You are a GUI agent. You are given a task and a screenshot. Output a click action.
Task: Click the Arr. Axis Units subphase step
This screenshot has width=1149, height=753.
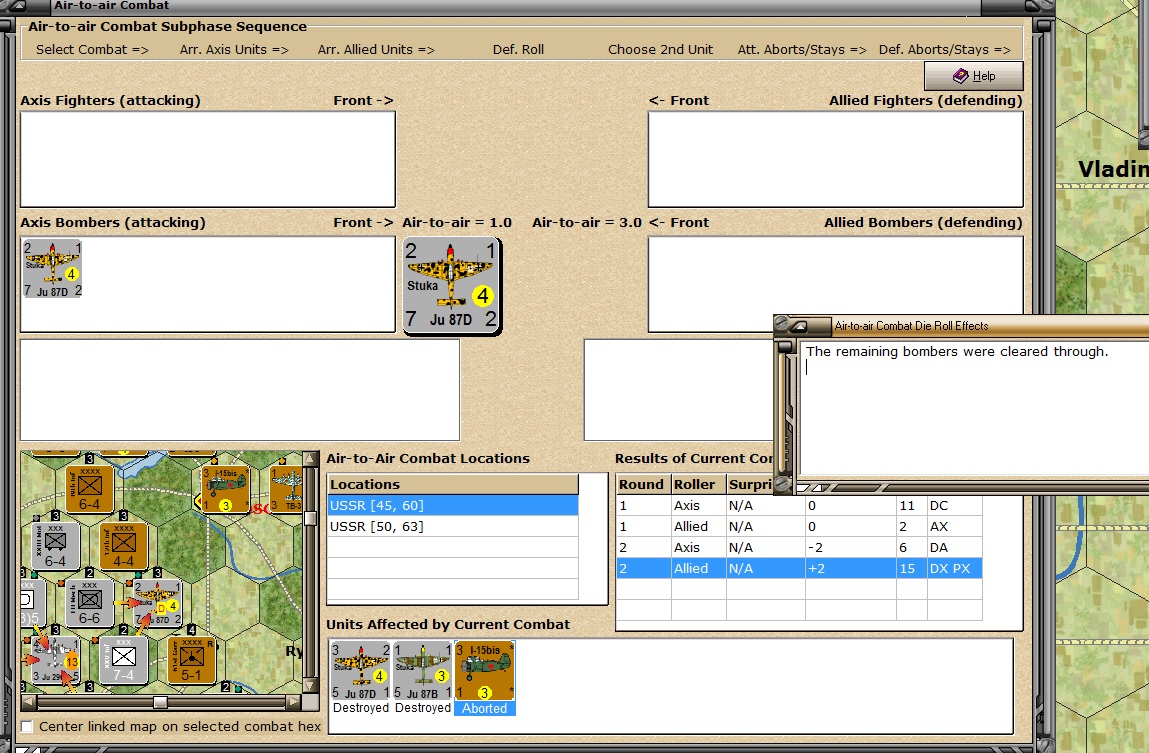[x=234, y=50]
